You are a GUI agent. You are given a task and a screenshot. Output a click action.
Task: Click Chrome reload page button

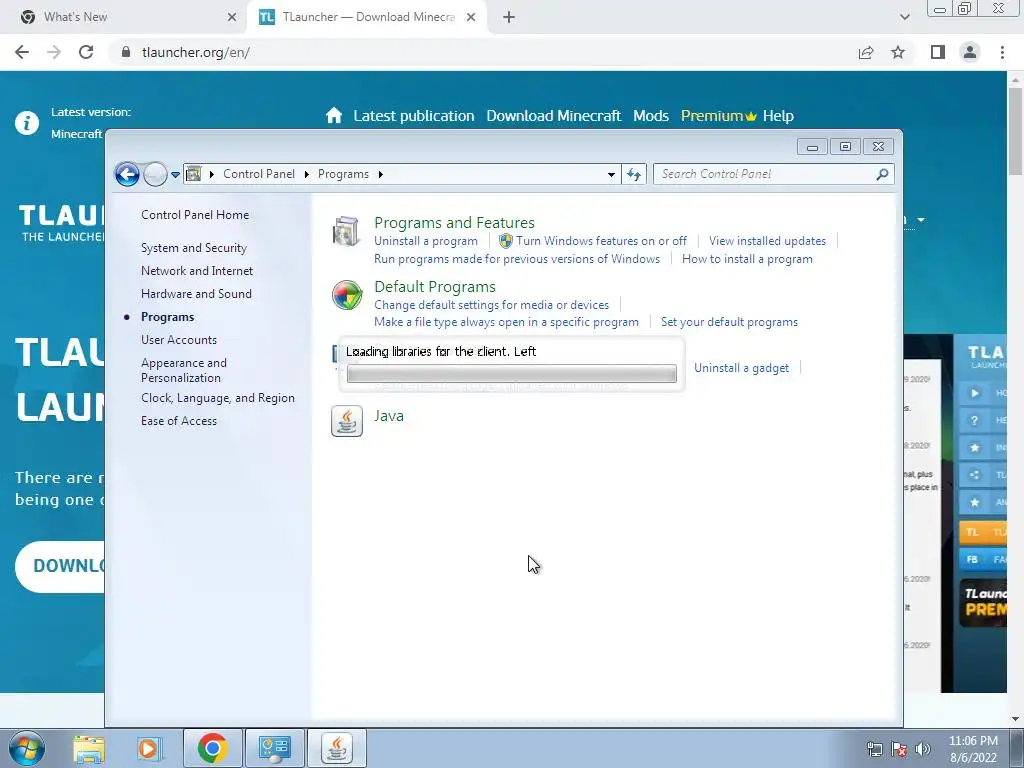coord(86,52)
